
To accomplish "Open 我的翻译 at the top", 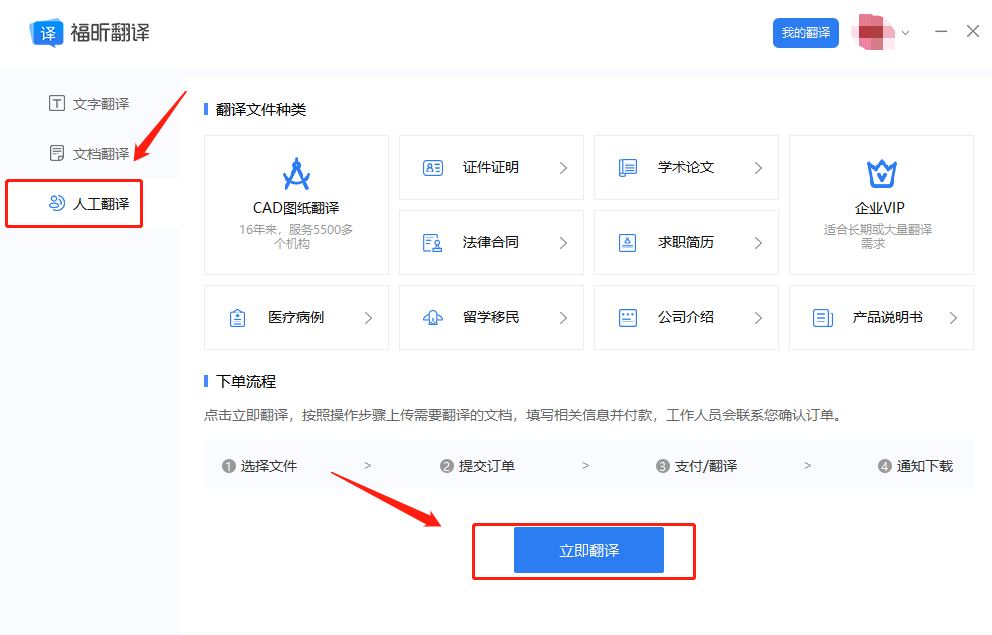I will coord(805,32).
